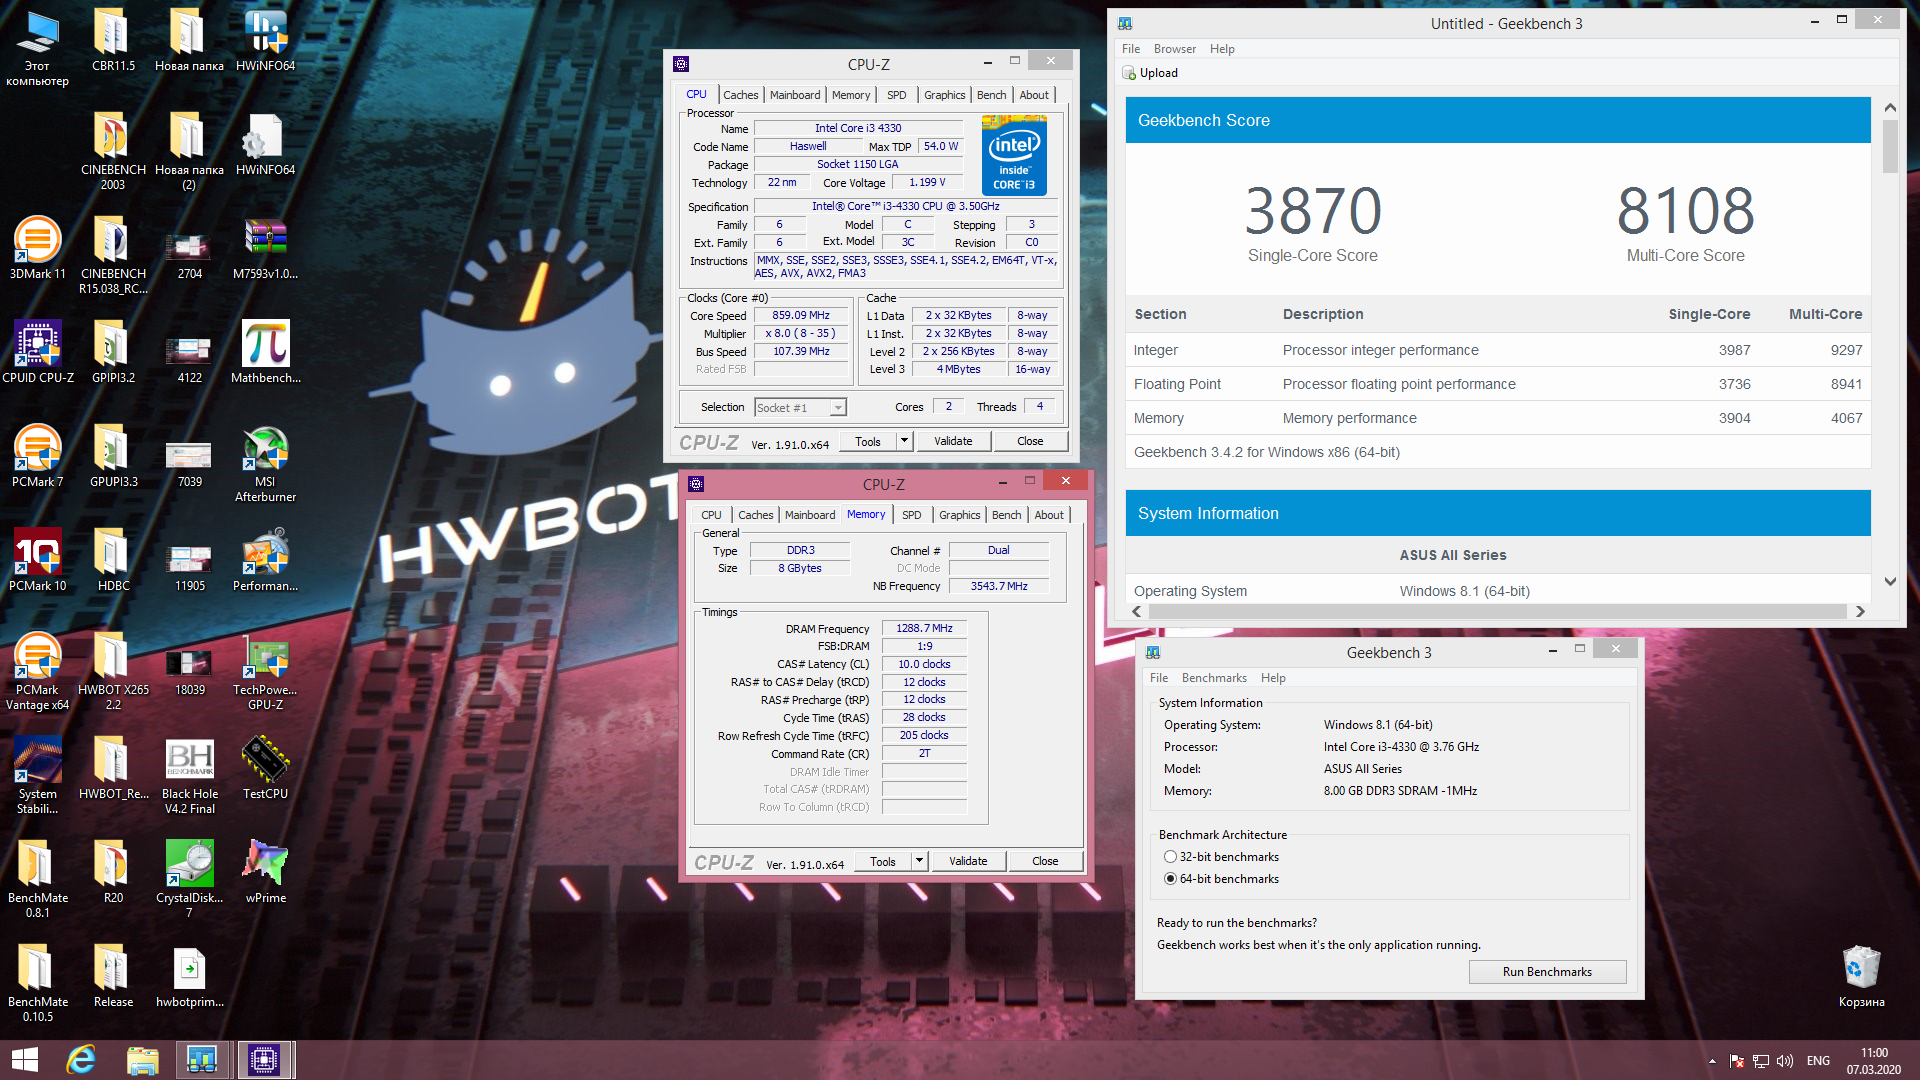The image size is (1920, 1080).
Task: Open the Recycle Bin (Корзина)
Action: point(1861,977)
